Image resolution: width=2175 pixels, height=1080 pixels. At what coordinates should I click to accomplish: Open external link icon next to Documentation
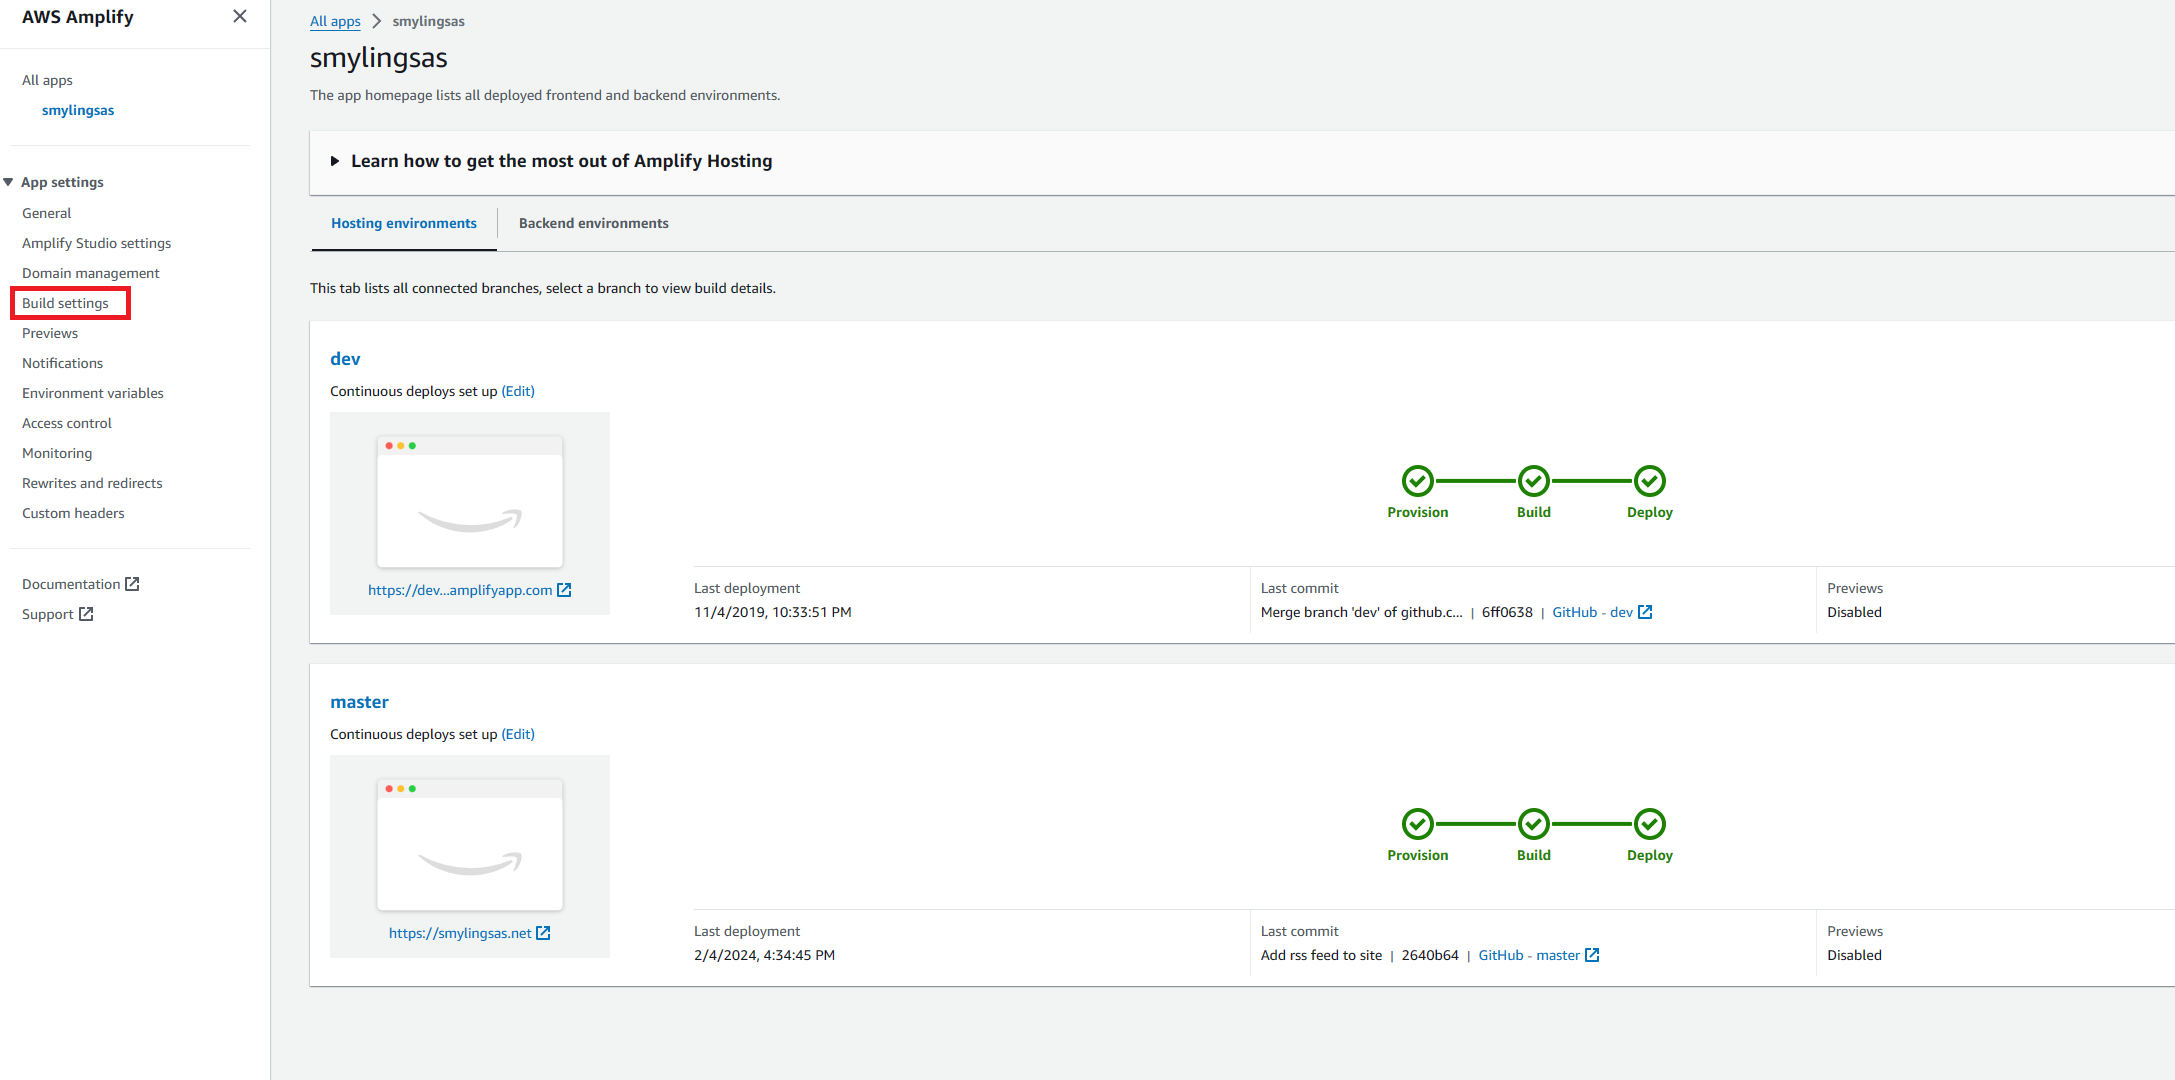point(132,584)
